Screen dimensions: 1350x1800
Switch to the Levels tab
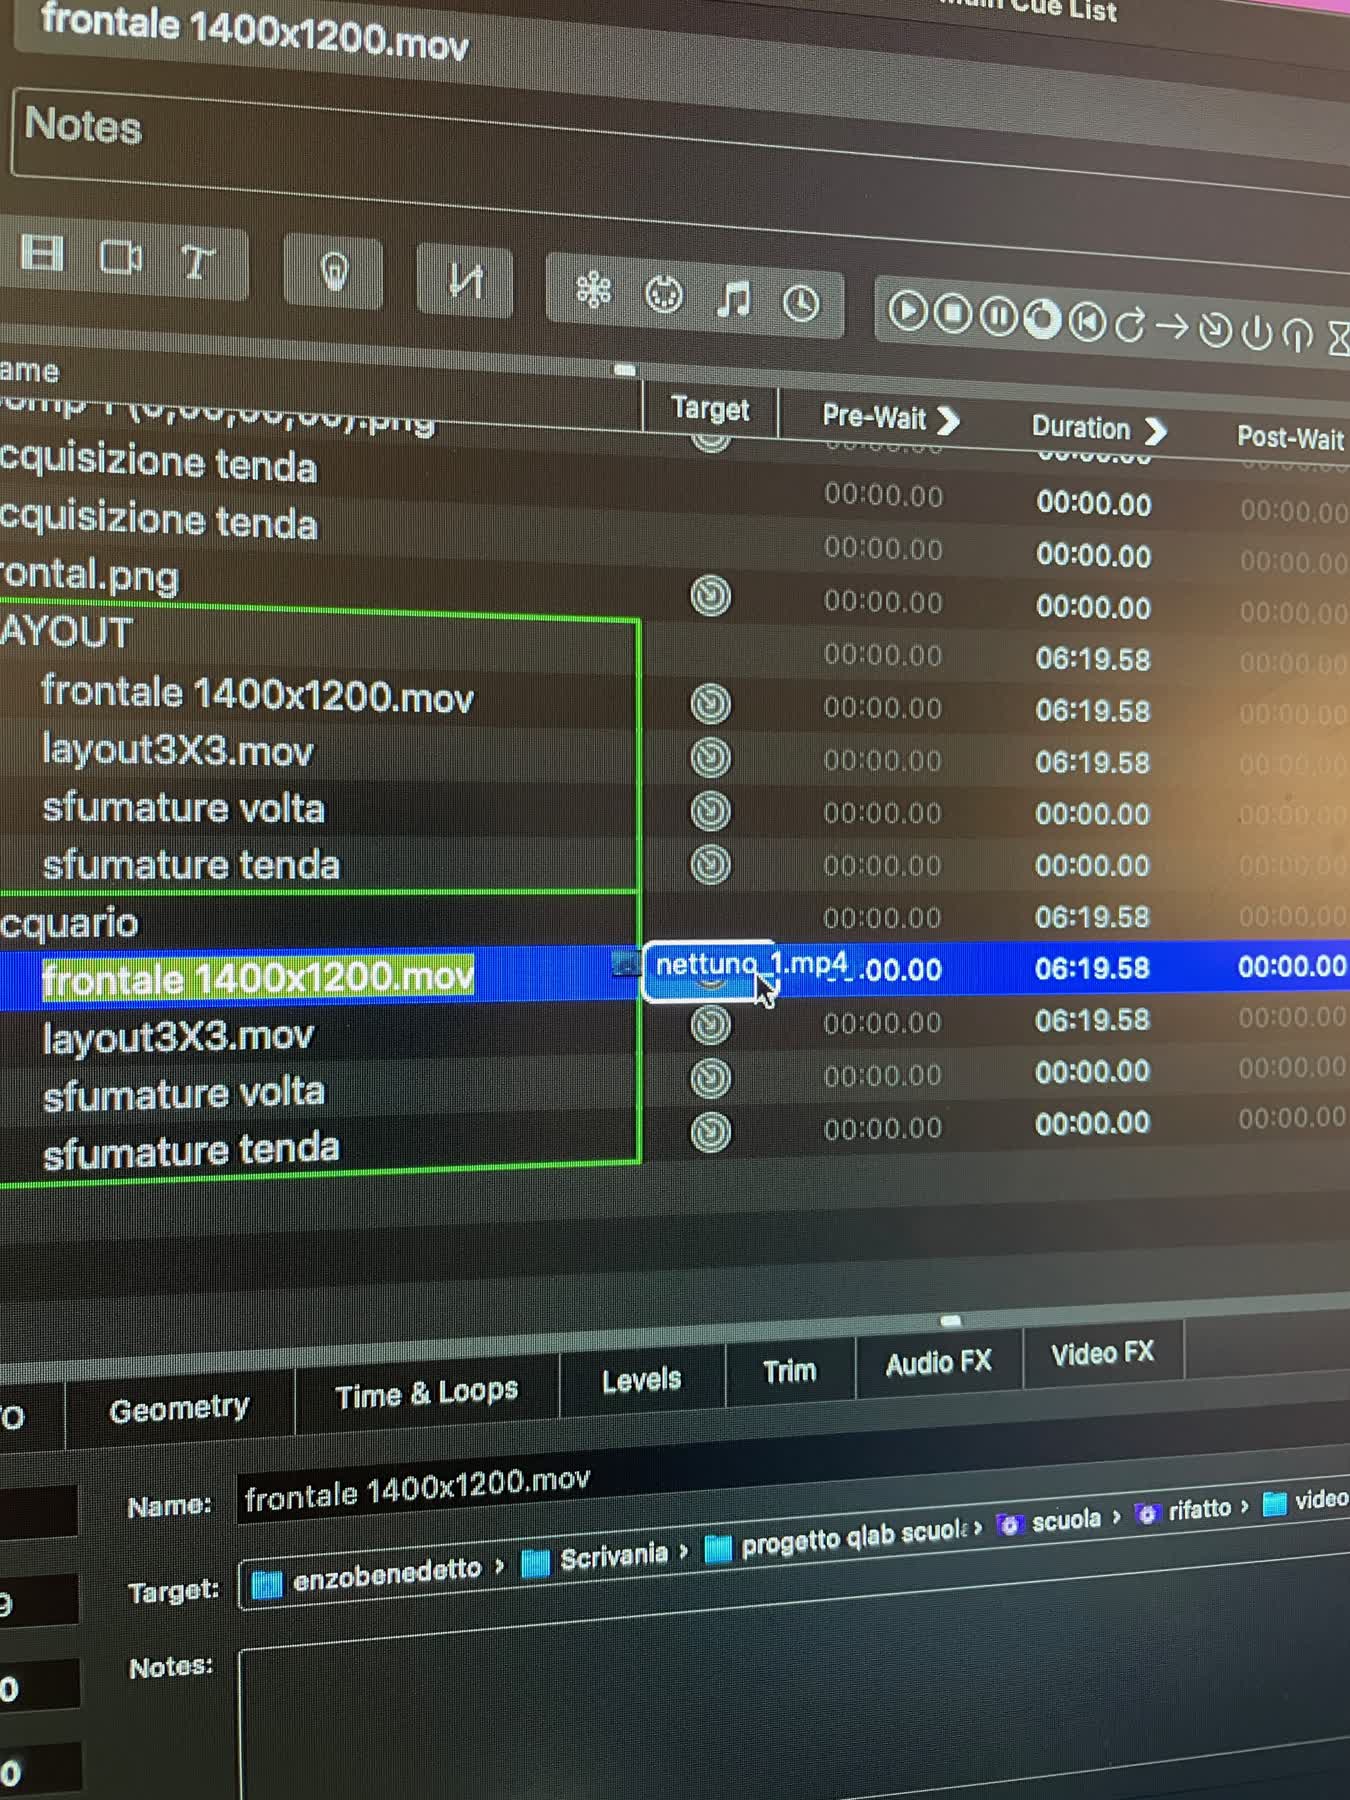point(641,1380)
